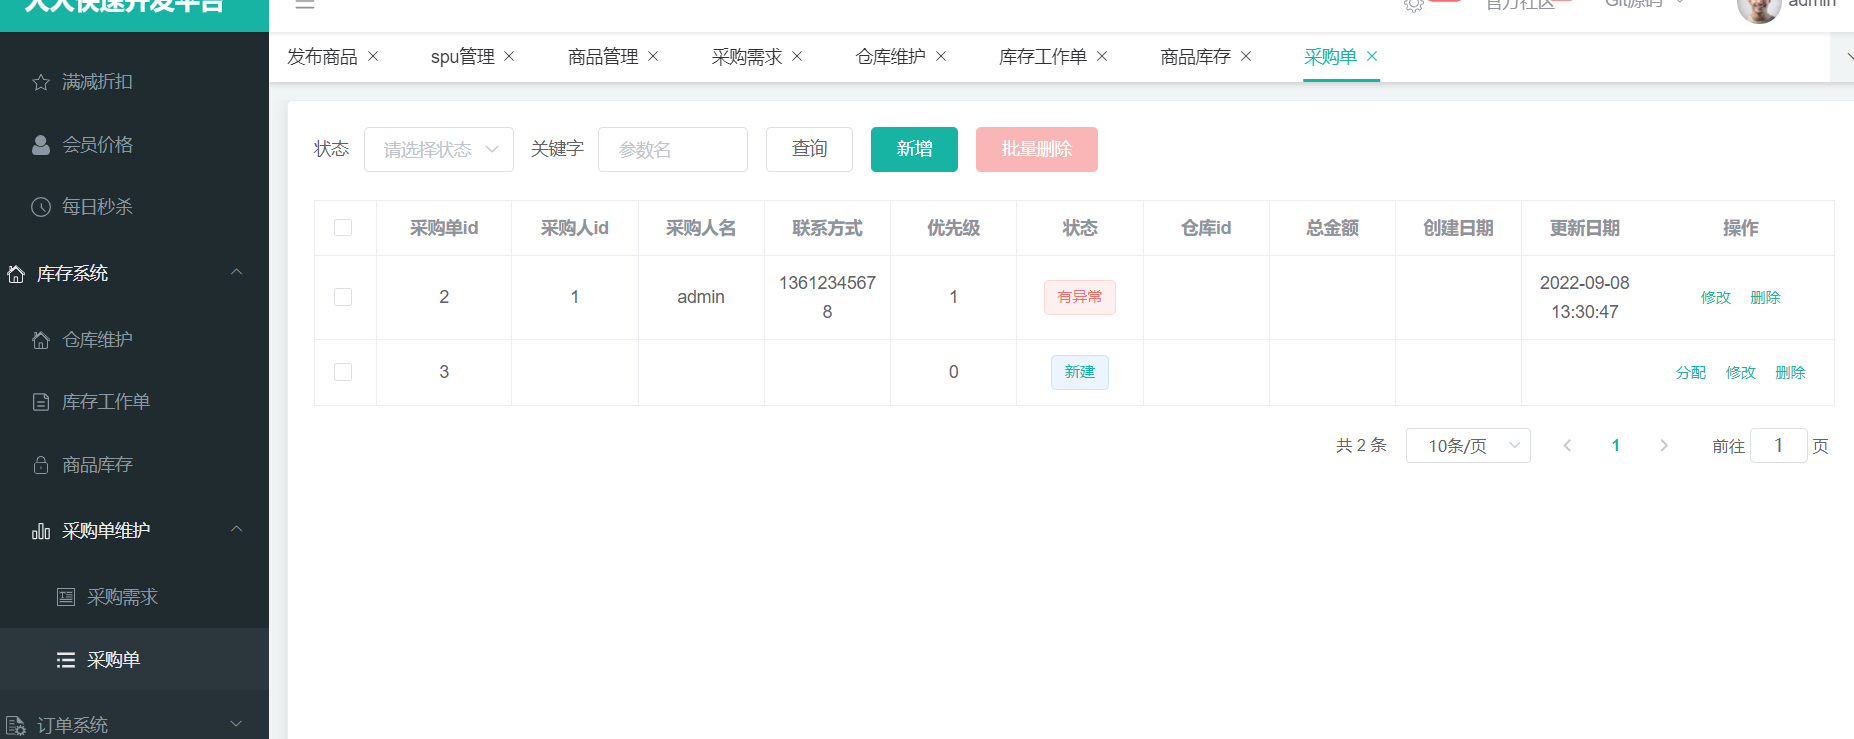Click the user icon beside 会员价格
The image size is (1854, 739).
pos(41,145)
